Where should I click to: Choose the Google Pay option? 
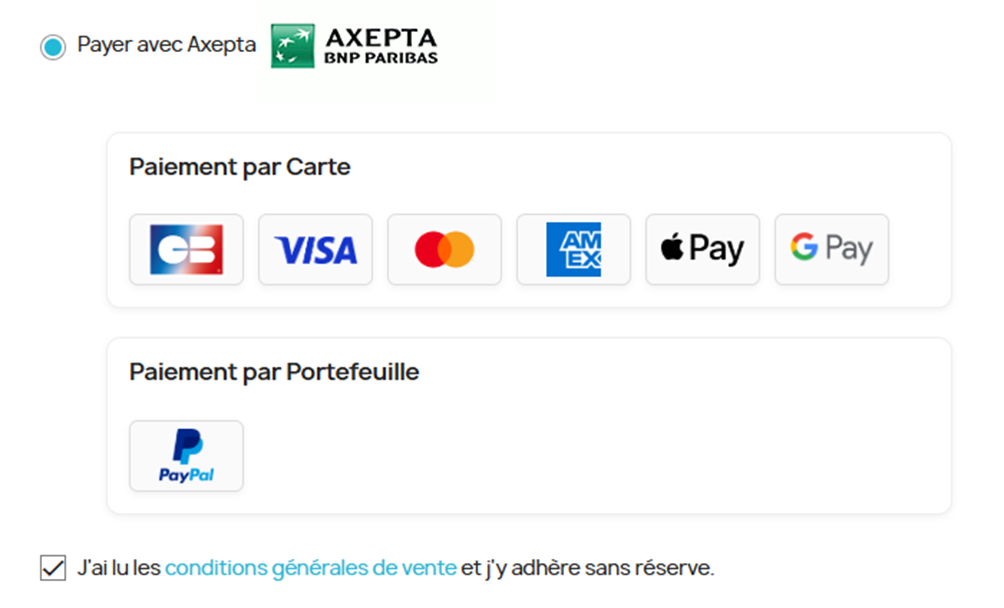(x=831, y=250)
